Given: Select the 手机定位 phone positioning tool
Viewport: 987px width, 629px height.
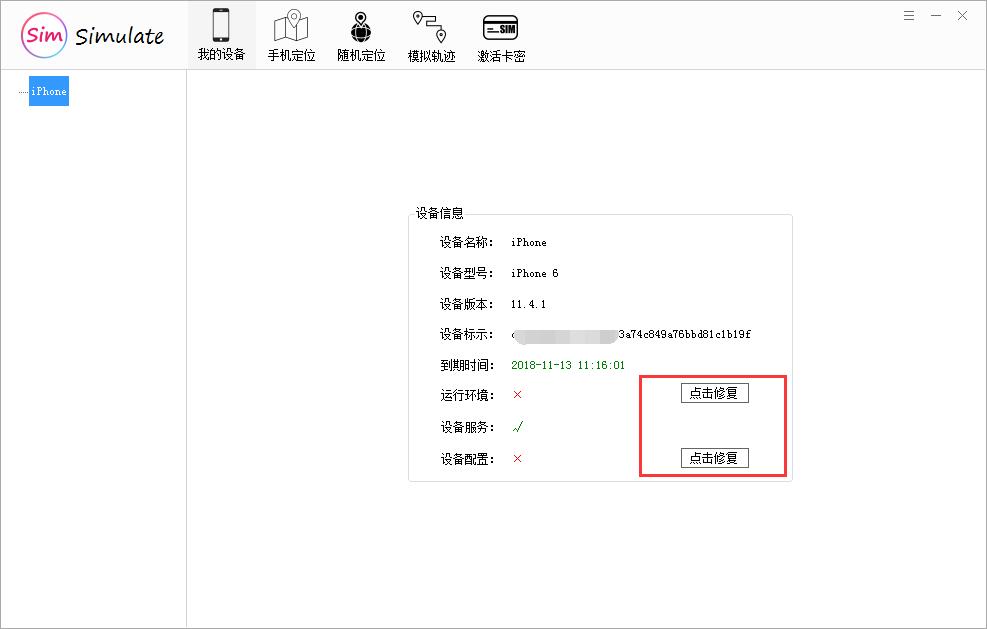Looking at the screenshot, I should (291, 33).
